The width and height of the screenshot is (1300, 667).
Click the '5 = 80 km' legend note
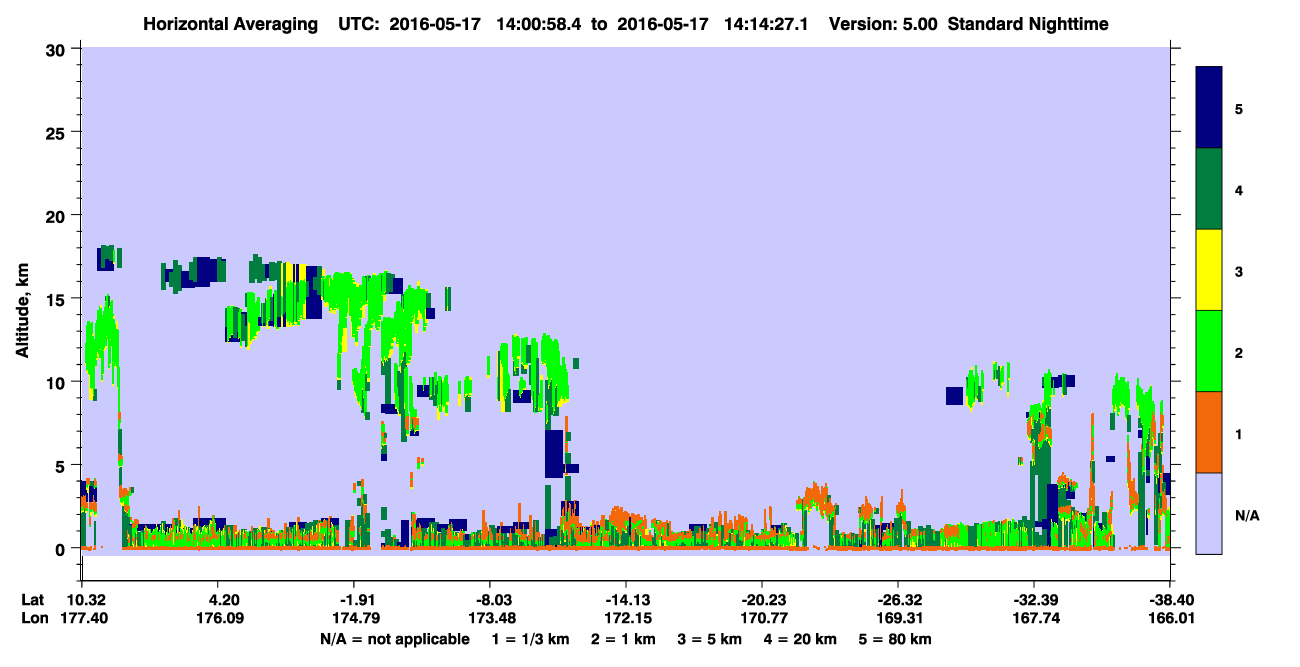(x=897, y=639)
